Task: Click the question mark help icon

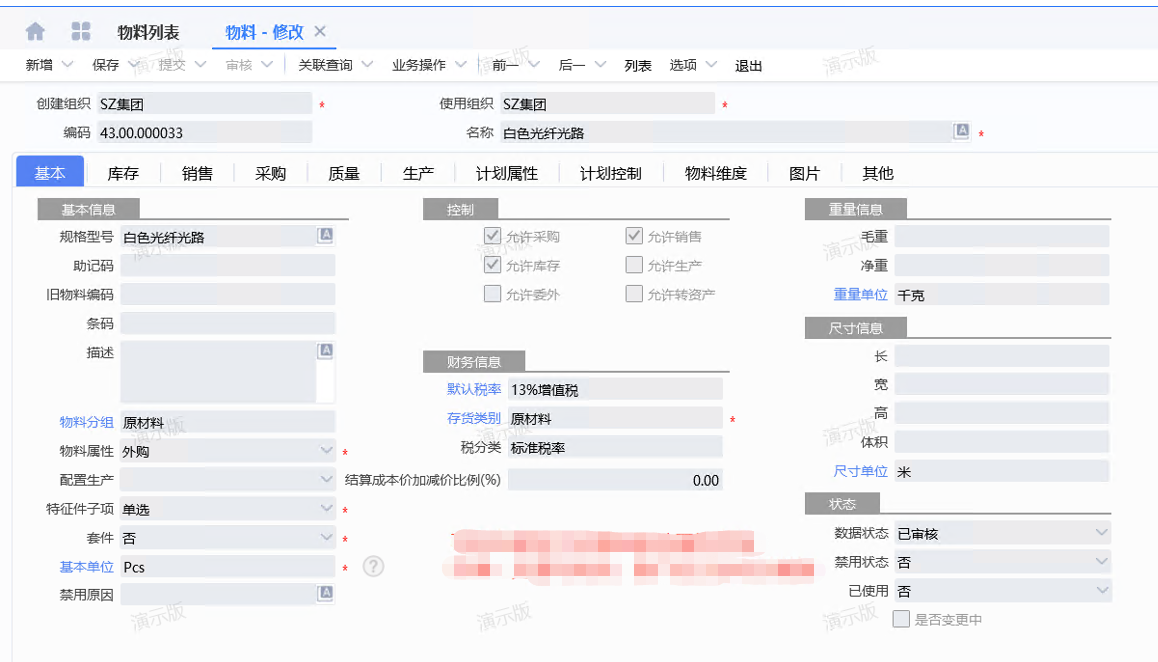Action: (x=373, y=567)
